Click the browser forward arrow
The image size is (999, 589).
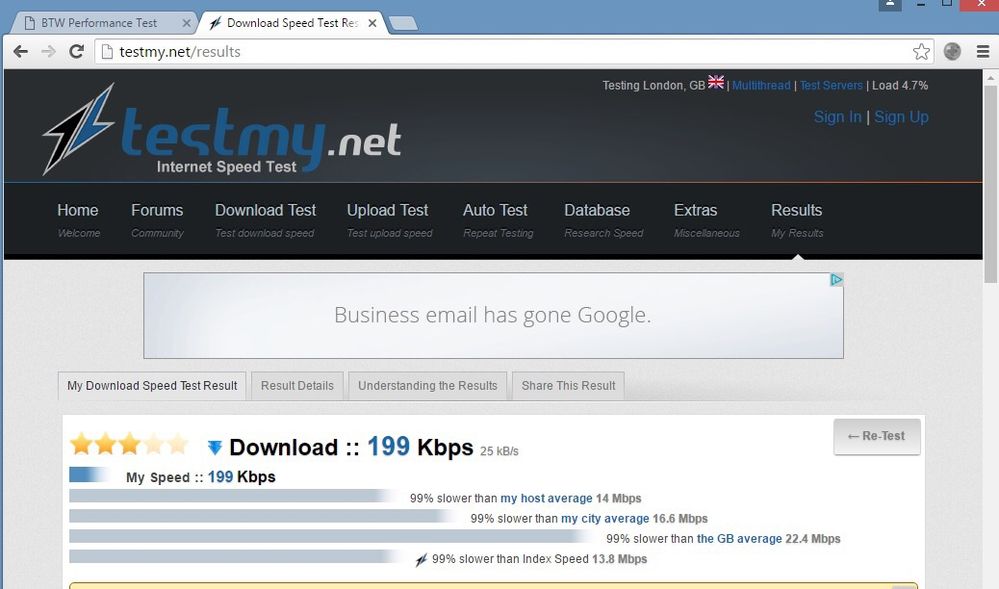click(x=48, y=52)
